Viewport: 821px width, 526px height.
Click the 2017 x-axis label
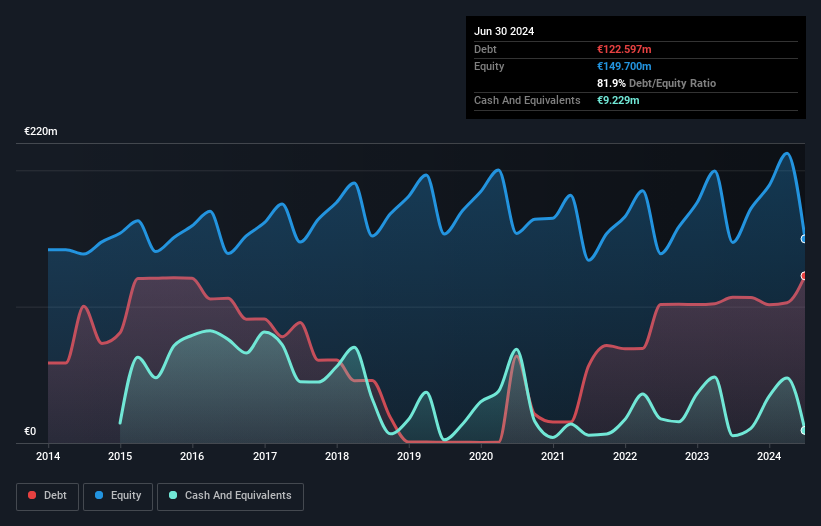(x=265, y=456)
